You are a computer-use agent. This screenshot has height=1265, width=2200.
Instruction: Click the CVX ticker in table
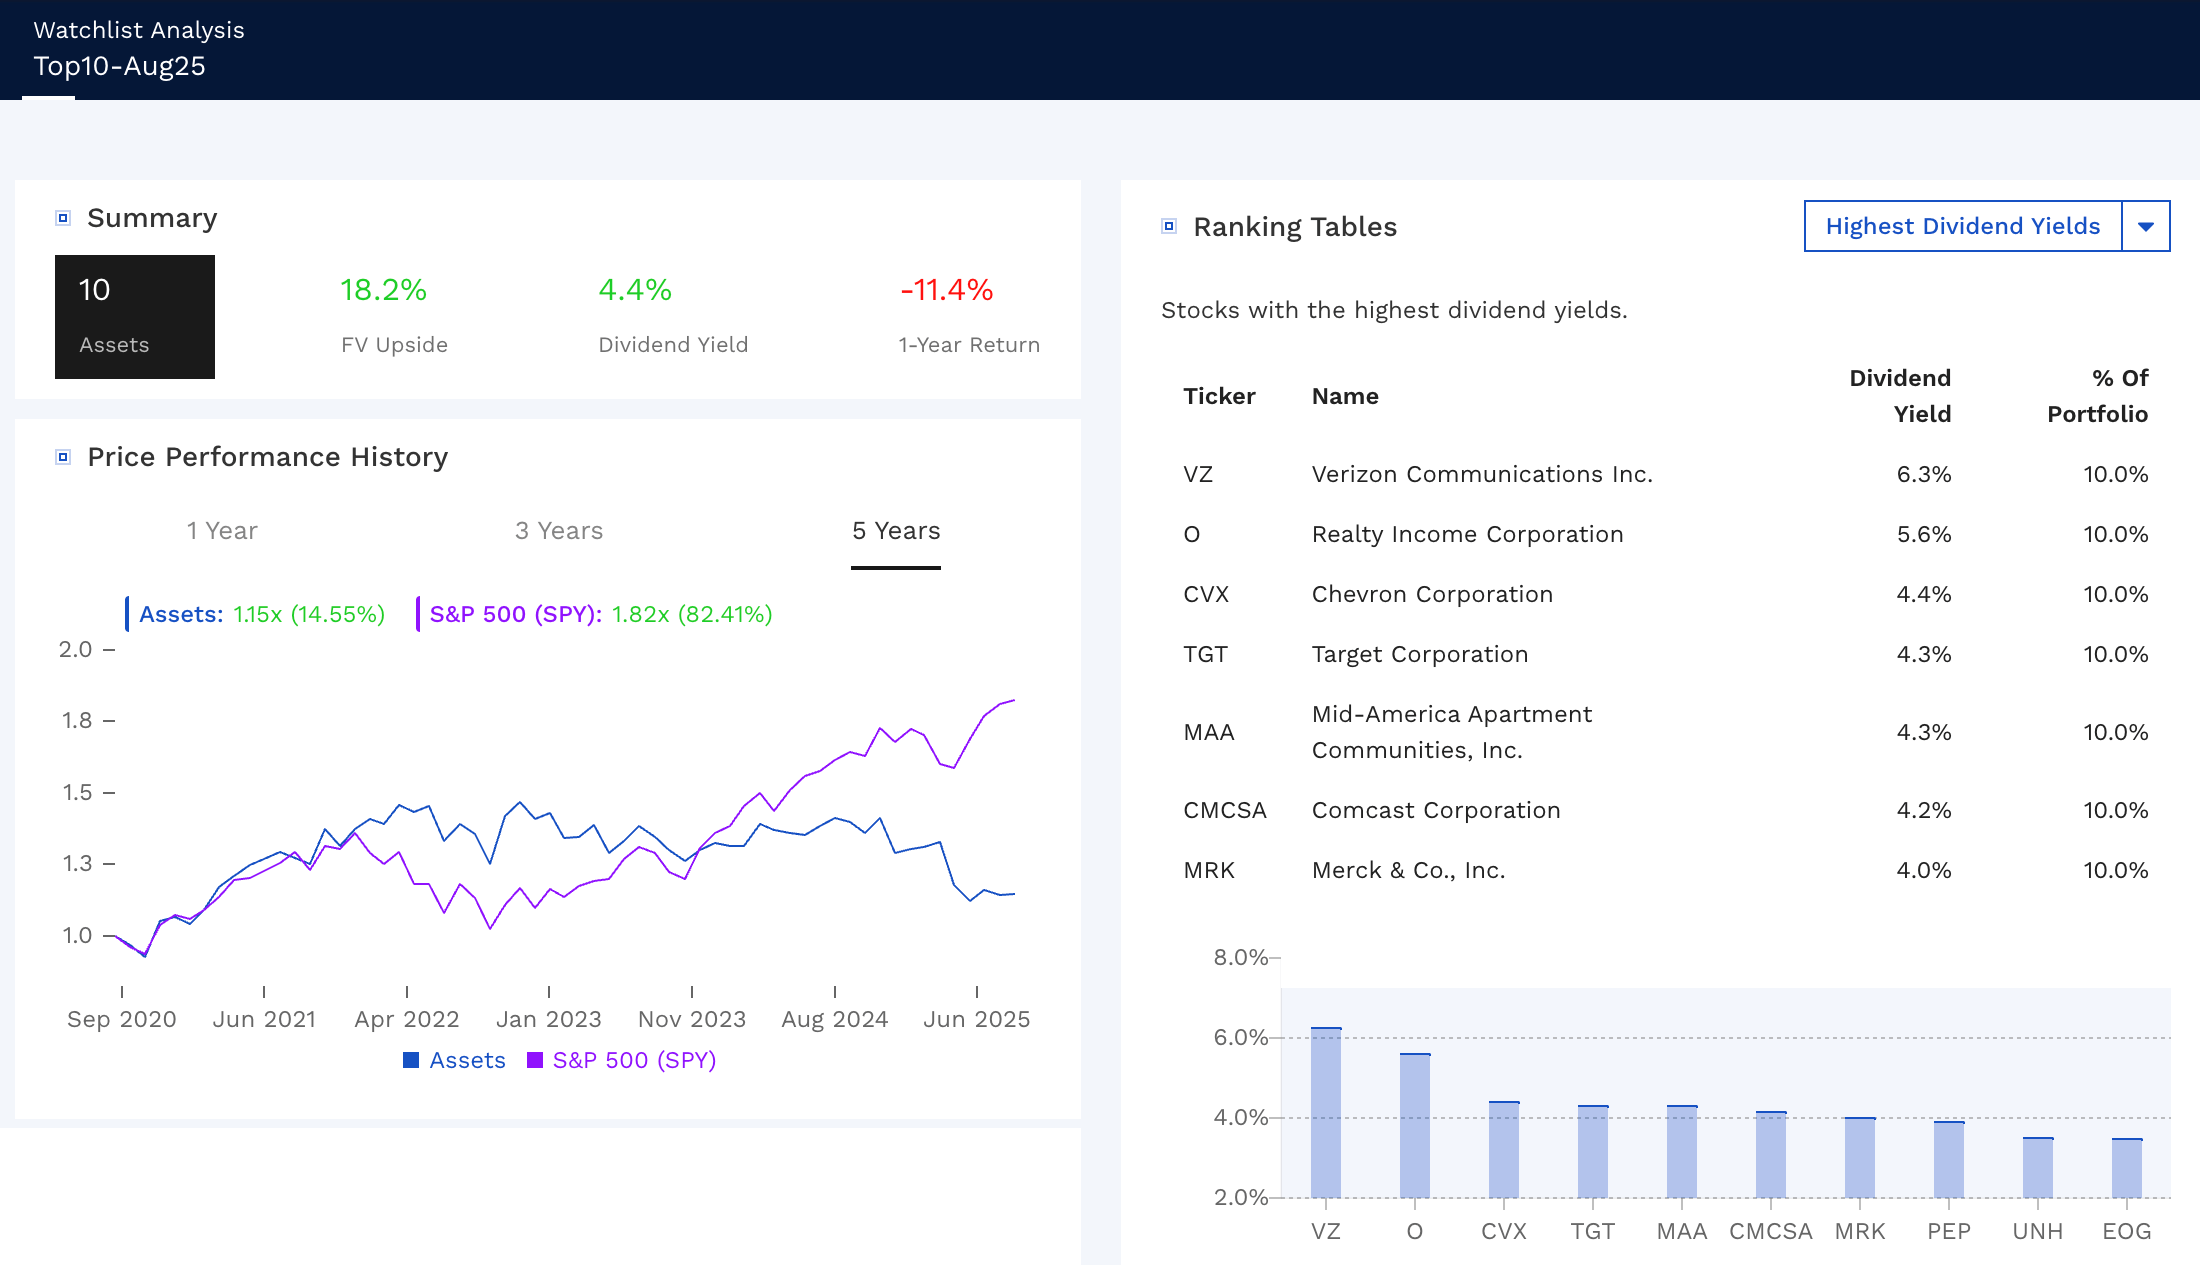point(1206,594)
